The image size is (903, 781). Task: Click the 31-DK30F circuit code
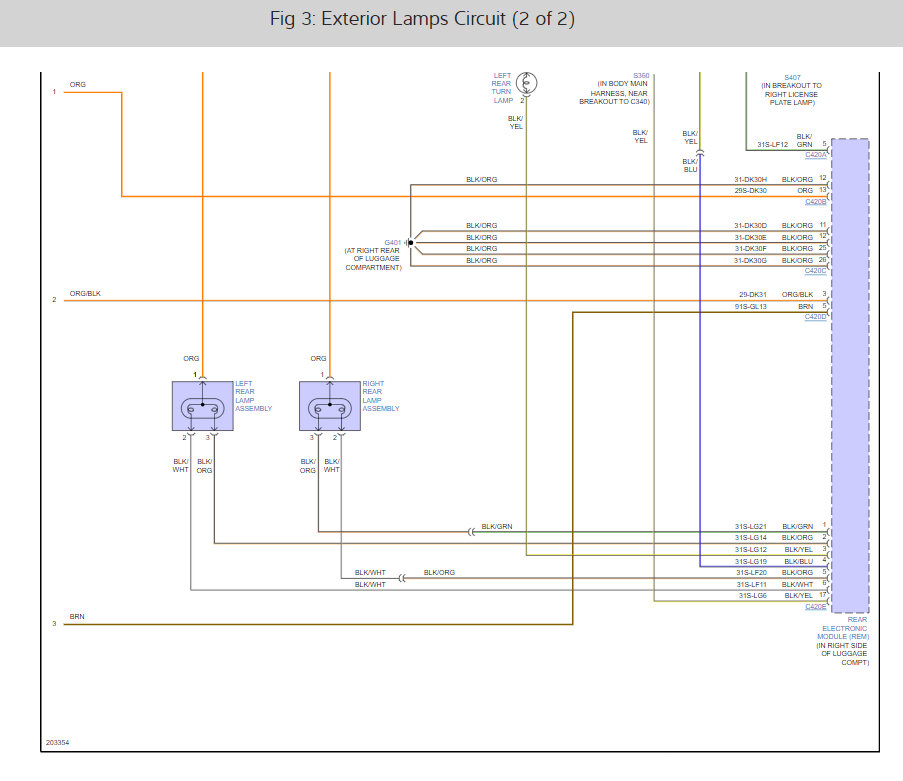(750, 249)
